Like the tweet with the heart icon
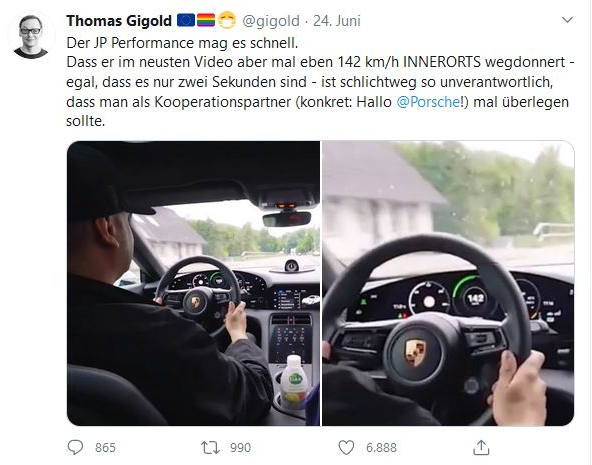The height and width of the screenshot is (465, 592). pos(346,448)
